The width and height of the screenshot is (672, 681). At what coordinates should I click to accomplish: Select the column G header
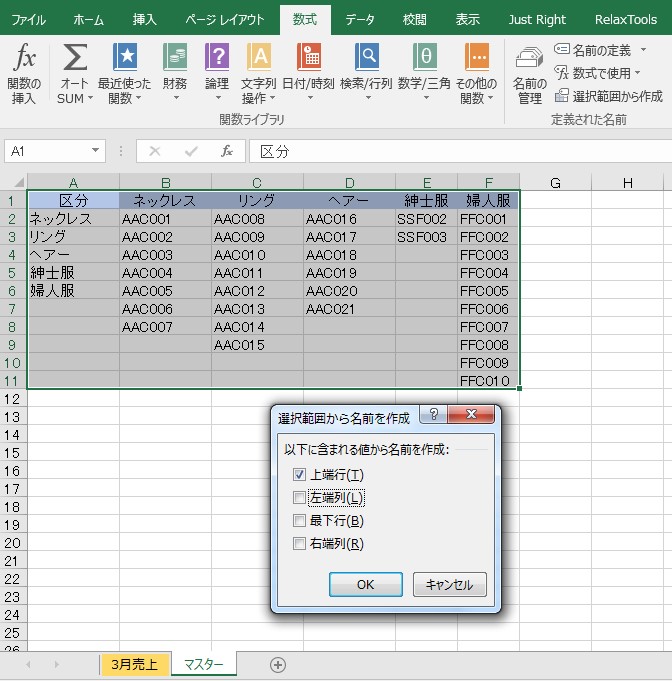(x=555, y=182)
